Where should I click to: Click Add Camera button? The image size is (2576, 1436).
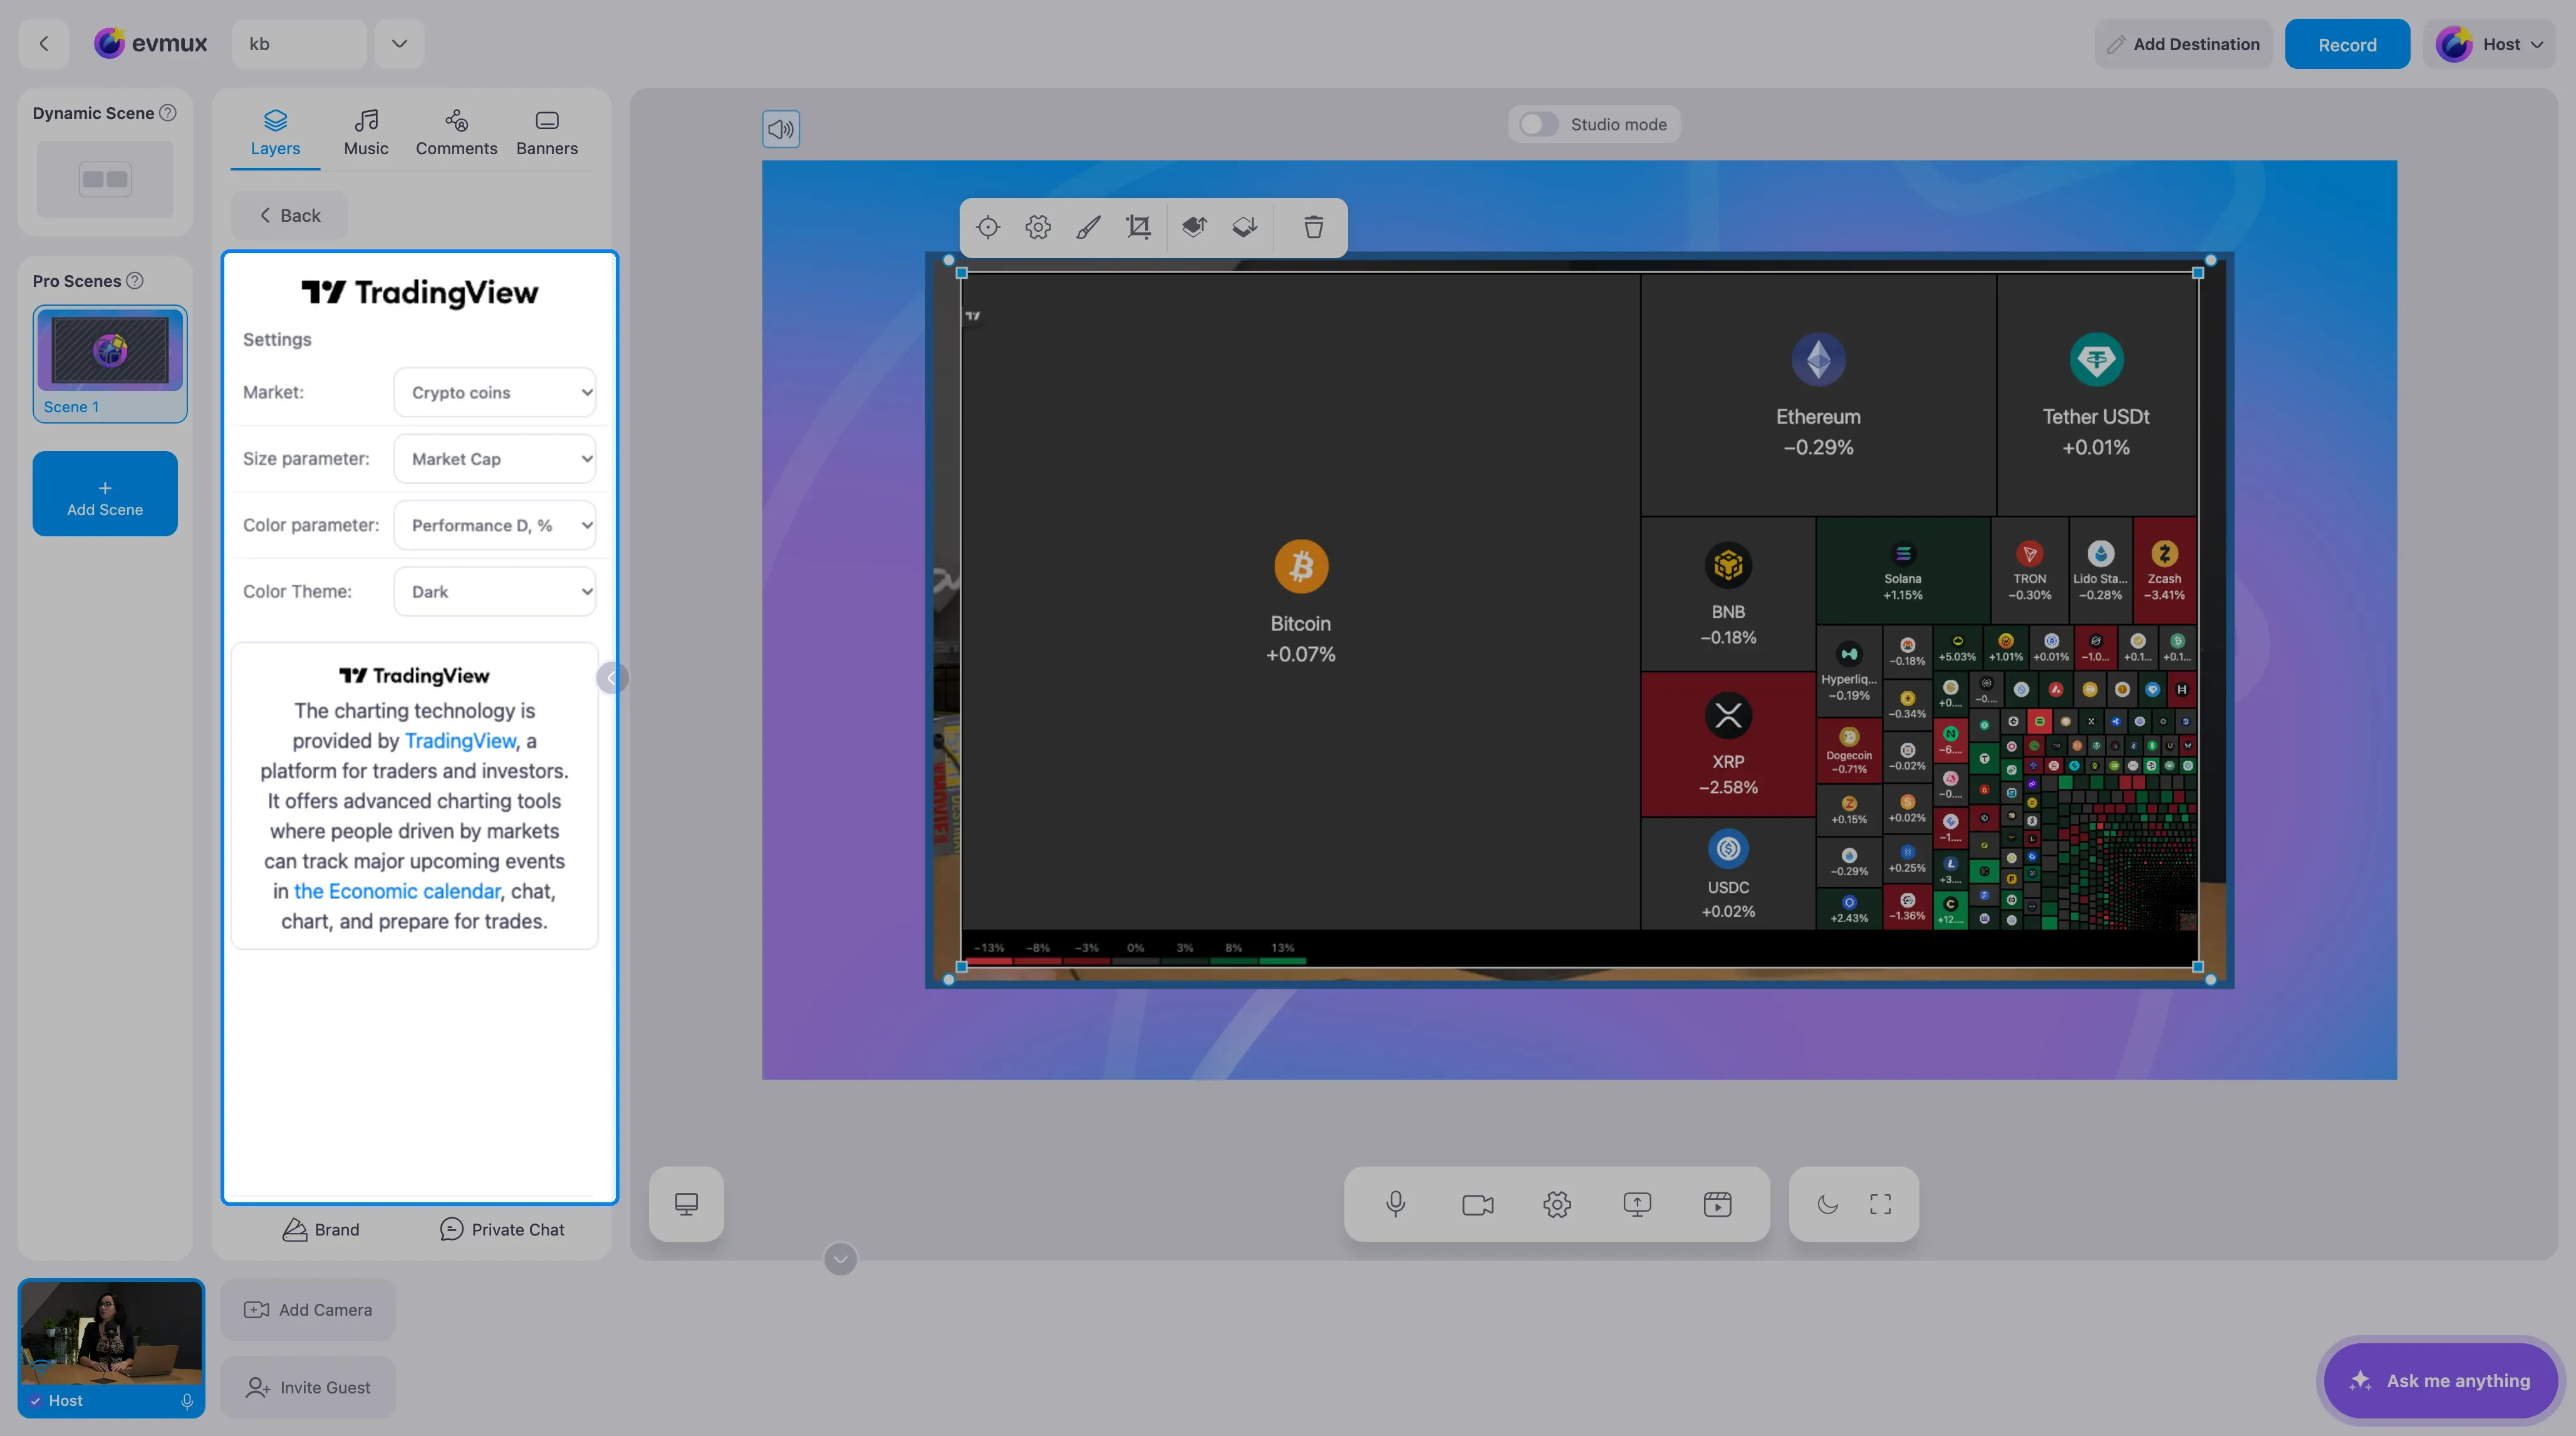coord(308,1310)
